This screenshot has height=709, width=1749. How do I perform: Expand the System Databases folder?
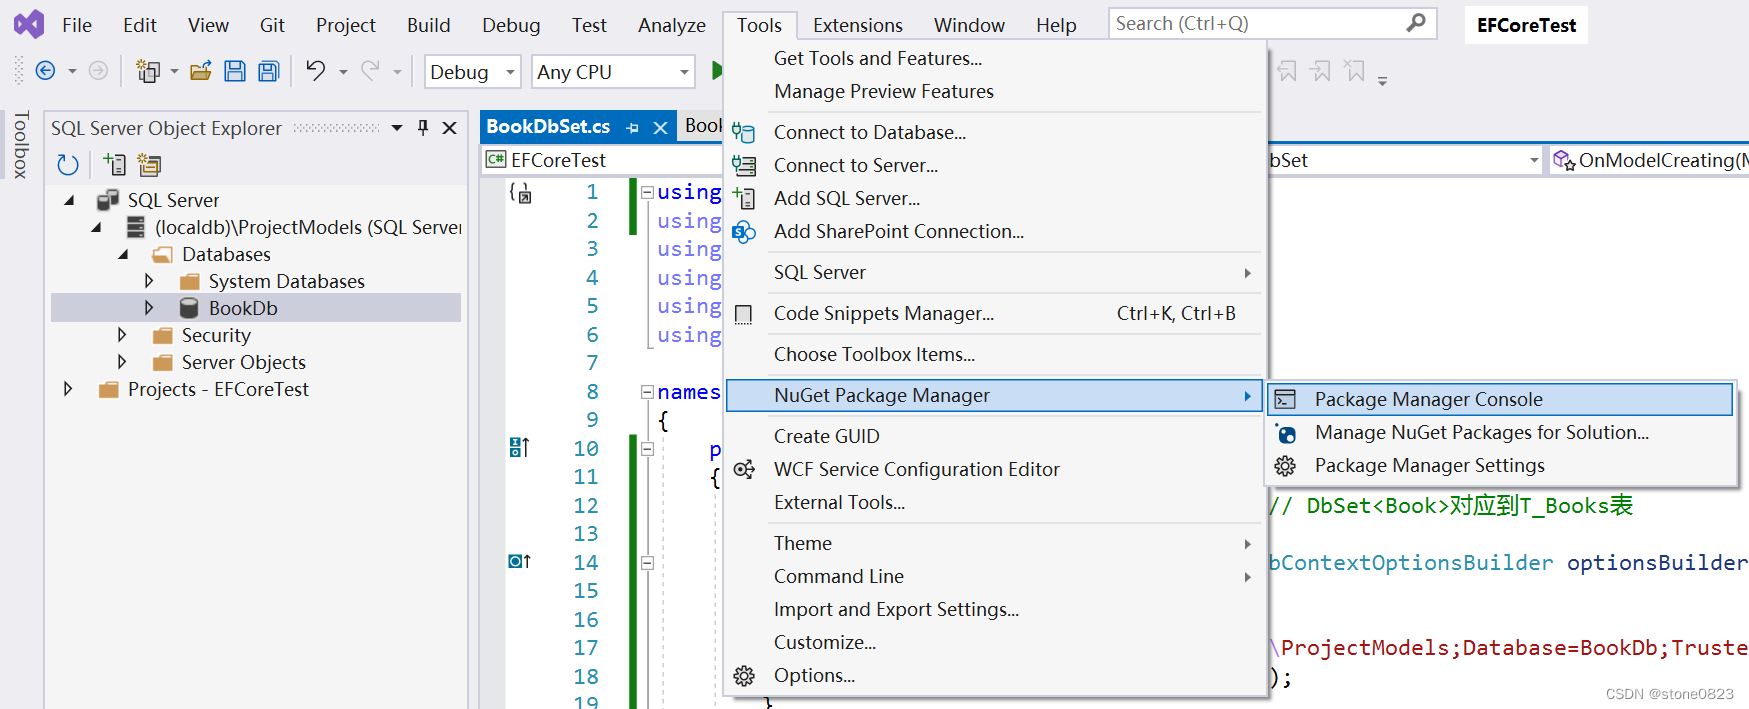tap(149, 281)
